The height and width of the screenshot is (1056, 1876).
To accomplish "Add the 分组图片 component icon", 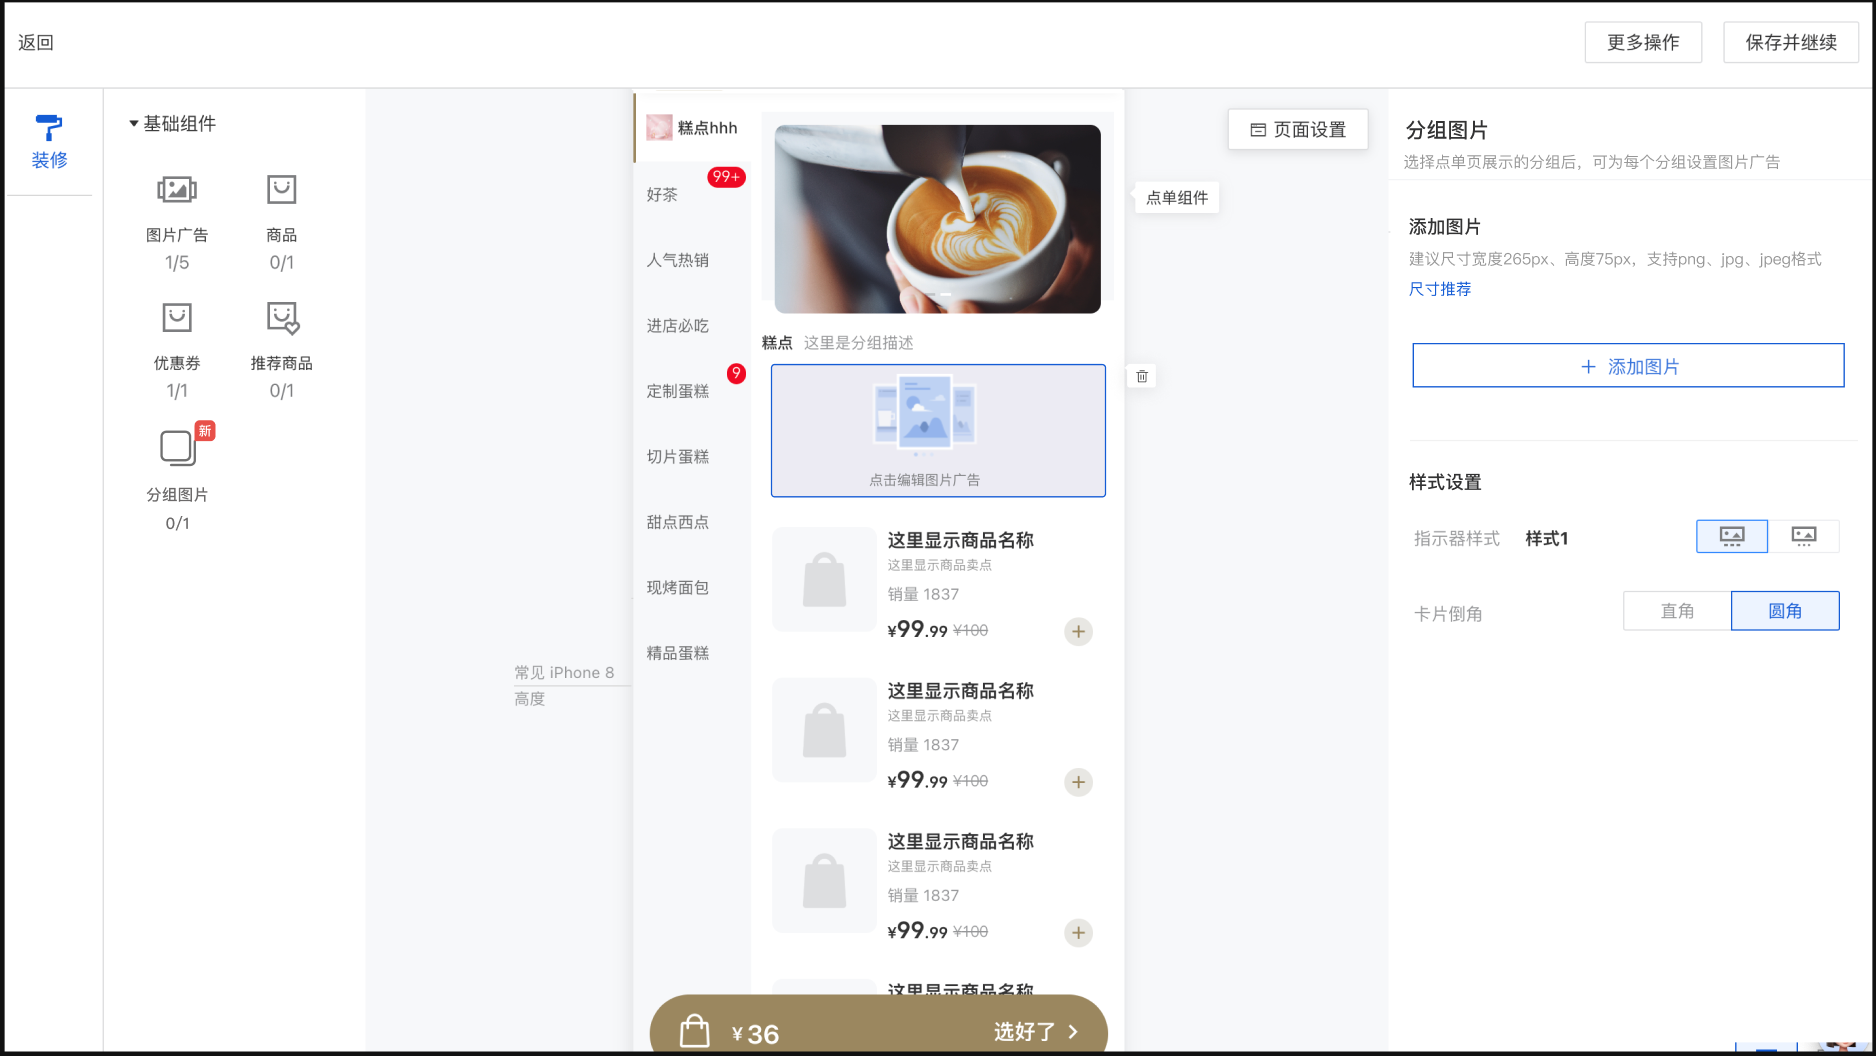I will point(178,448).
